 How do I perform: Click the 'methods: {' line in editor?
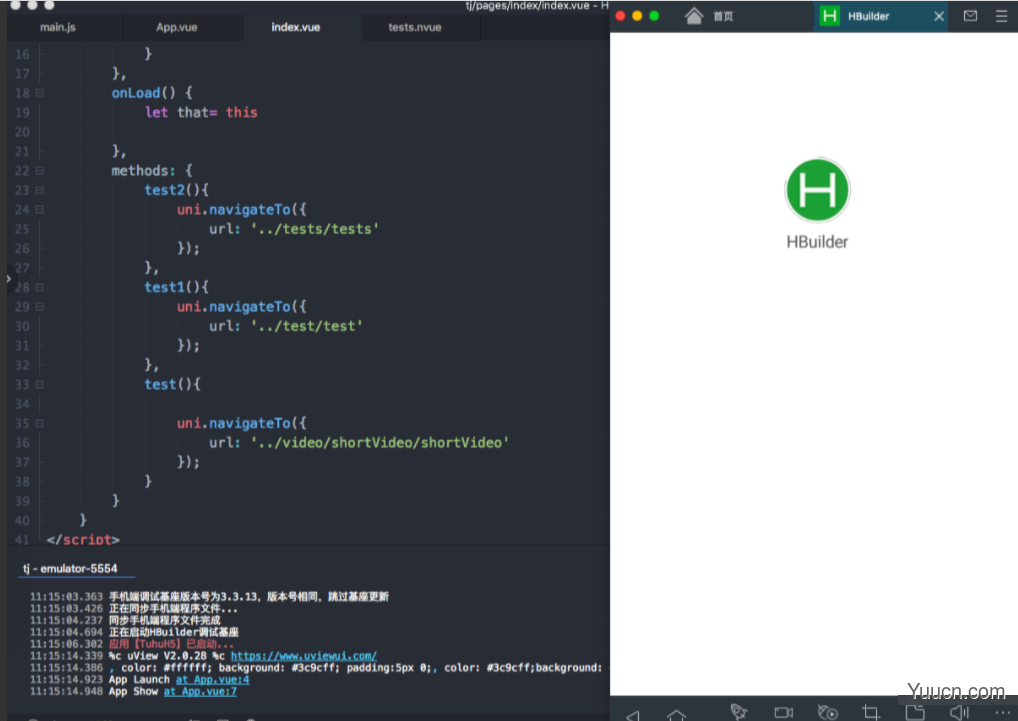(x=152, y=171)
